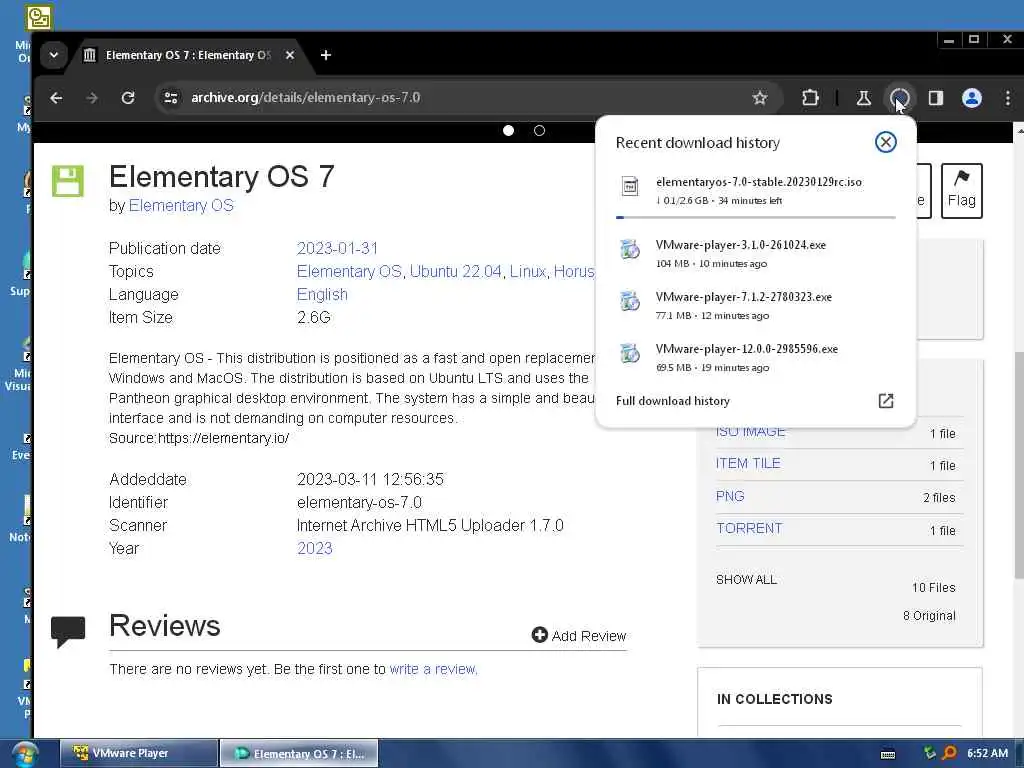Viewport: 1024px width, 768px height.
Task: Click VMware-player-3.1.0 installer icon
Action: pyautogui.click(x=630, y=249)
